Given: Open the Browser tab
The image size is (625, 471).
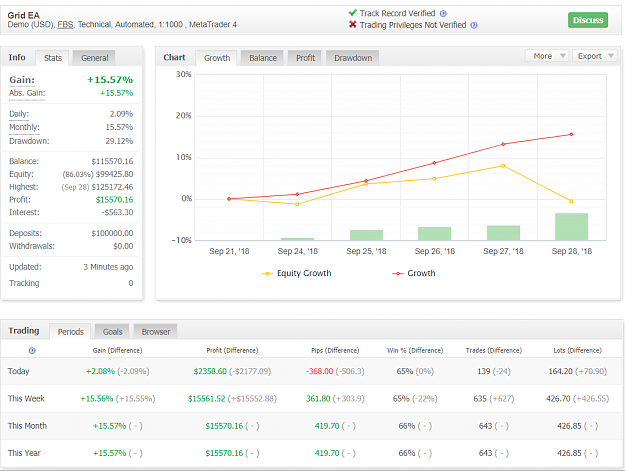Looking at the screenshot, I should (x=155, y=332).
